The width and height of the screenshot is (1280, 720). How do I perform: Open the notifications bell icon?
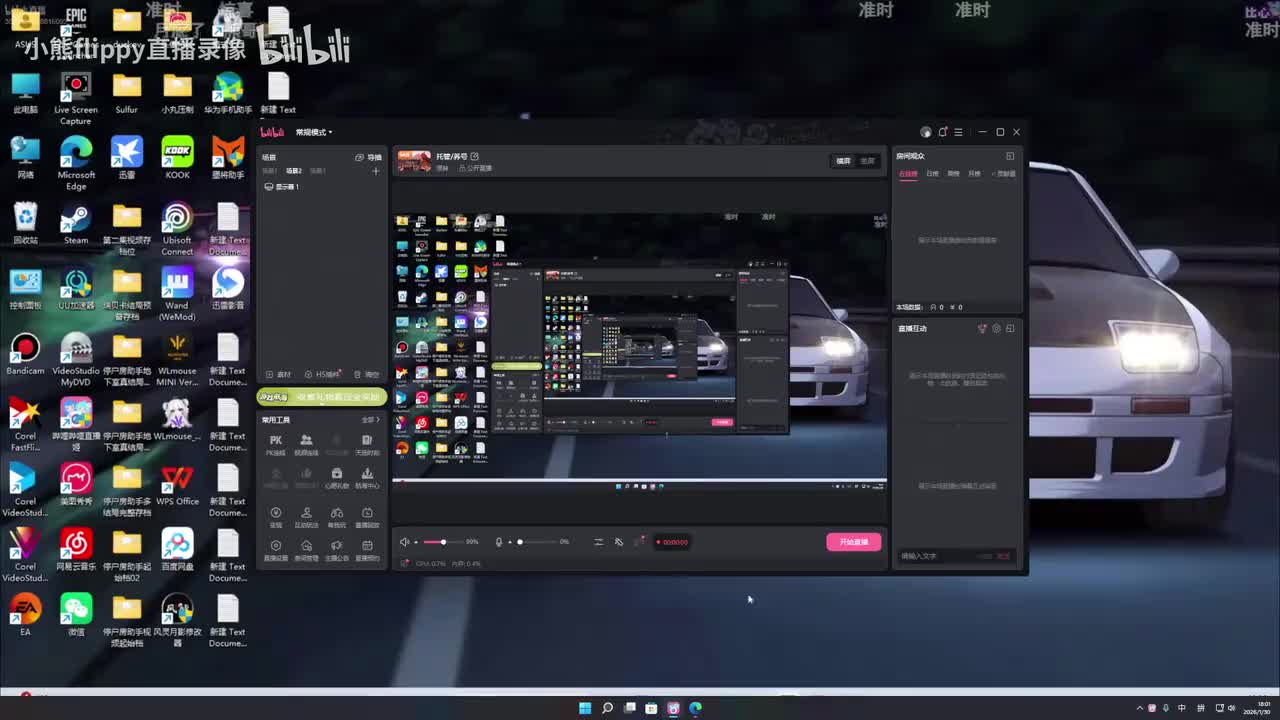pyautogui.click(x=942, y=132)
